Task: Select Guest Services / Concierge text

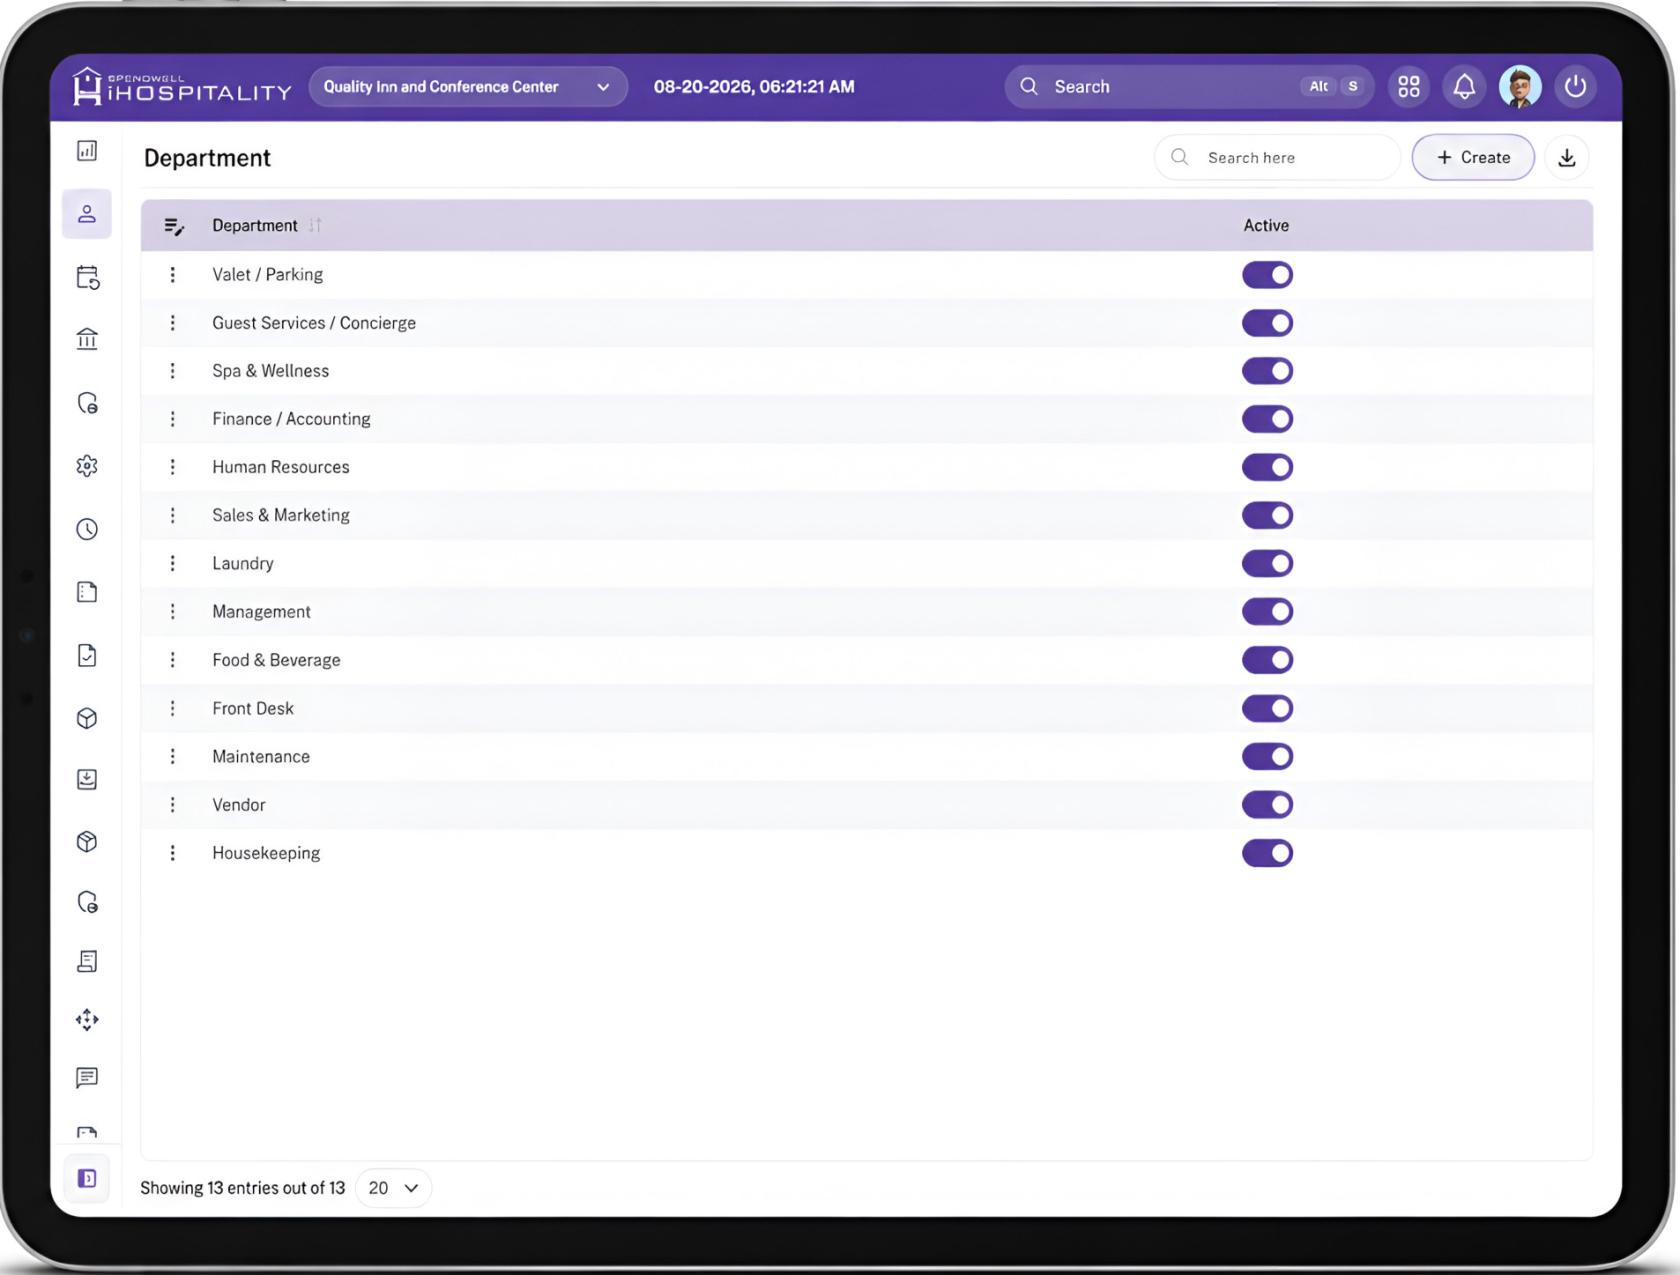Action: point(314,323)
